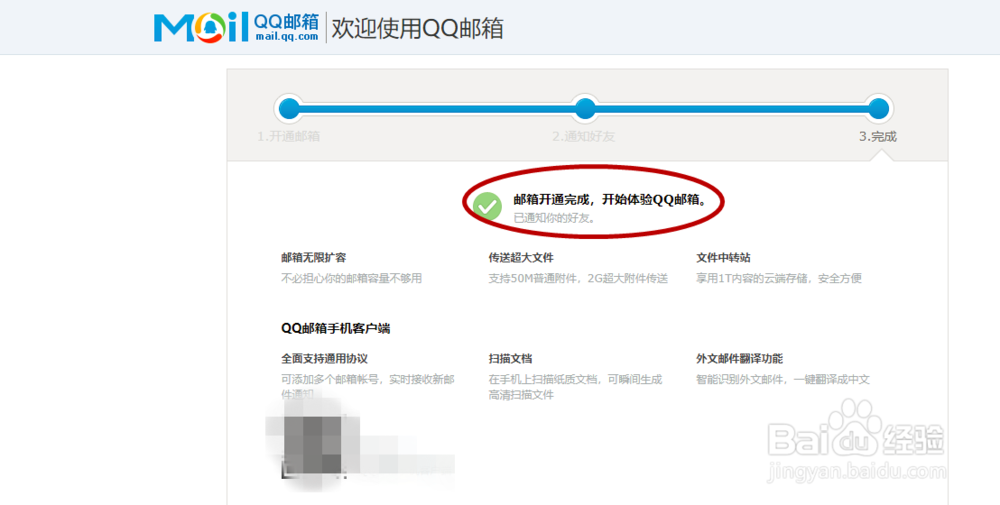Click the mail.qq.com text in the logo

point(287,36)
